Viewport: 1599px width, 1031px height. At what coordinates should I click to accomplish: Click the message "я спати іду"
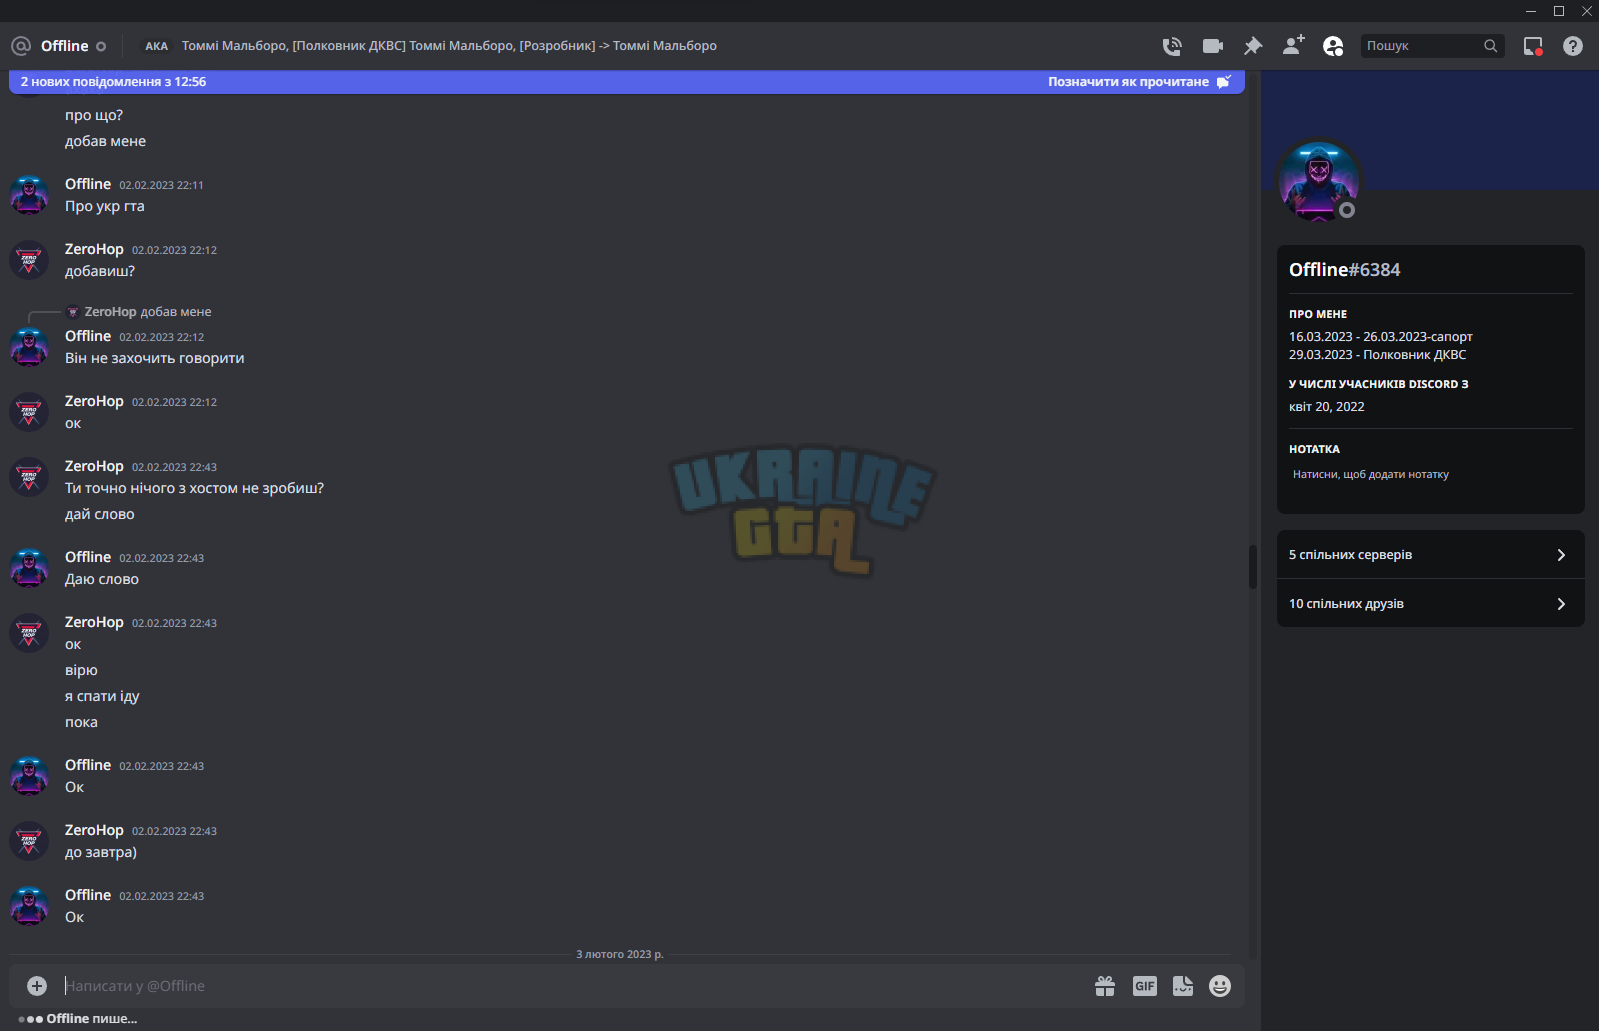coord(102,696)
